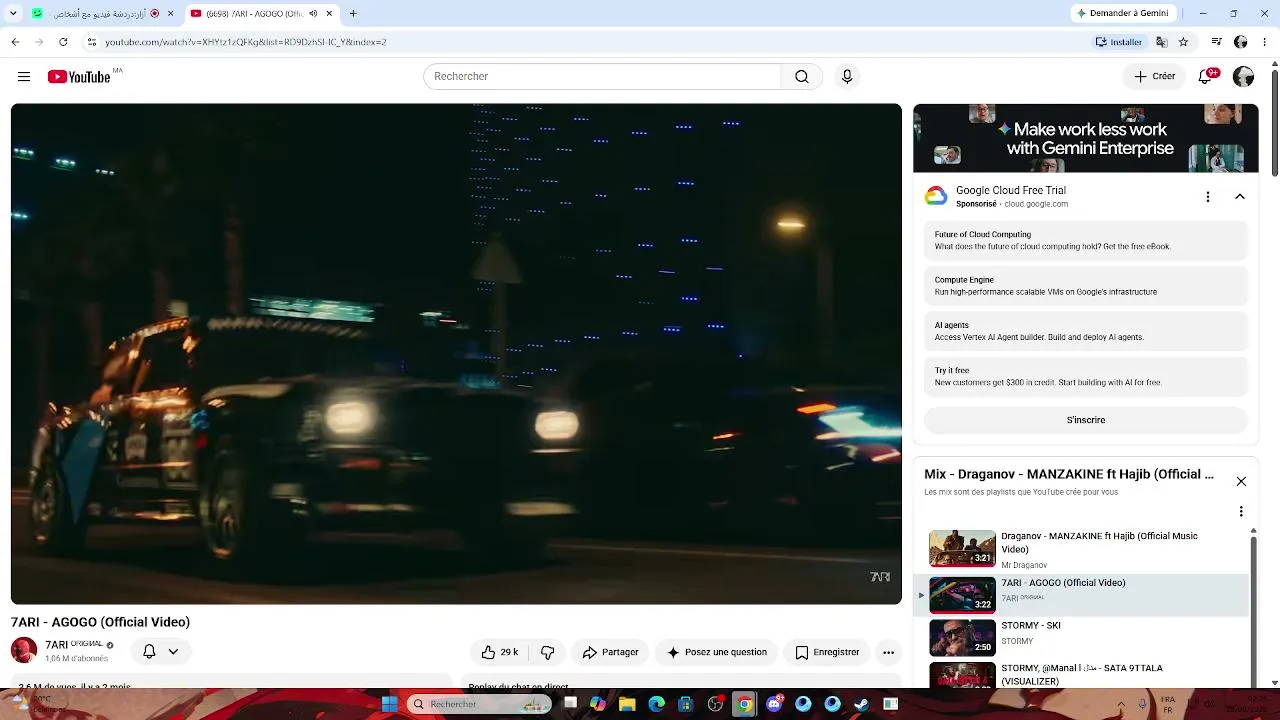This screenshot has height=720, width=1280.
Task: Open the Chrome profile avatar
Action: [1241, 42]
